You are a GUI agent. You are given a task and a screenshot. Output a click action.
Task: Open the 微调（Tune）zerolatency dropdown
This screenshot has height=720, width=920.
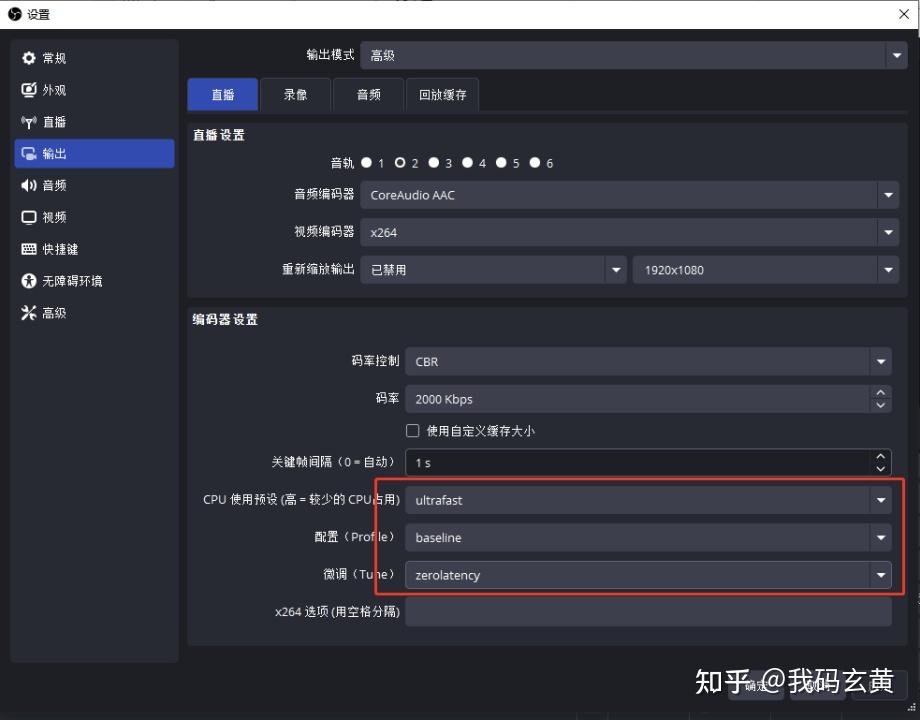point(881,574)
